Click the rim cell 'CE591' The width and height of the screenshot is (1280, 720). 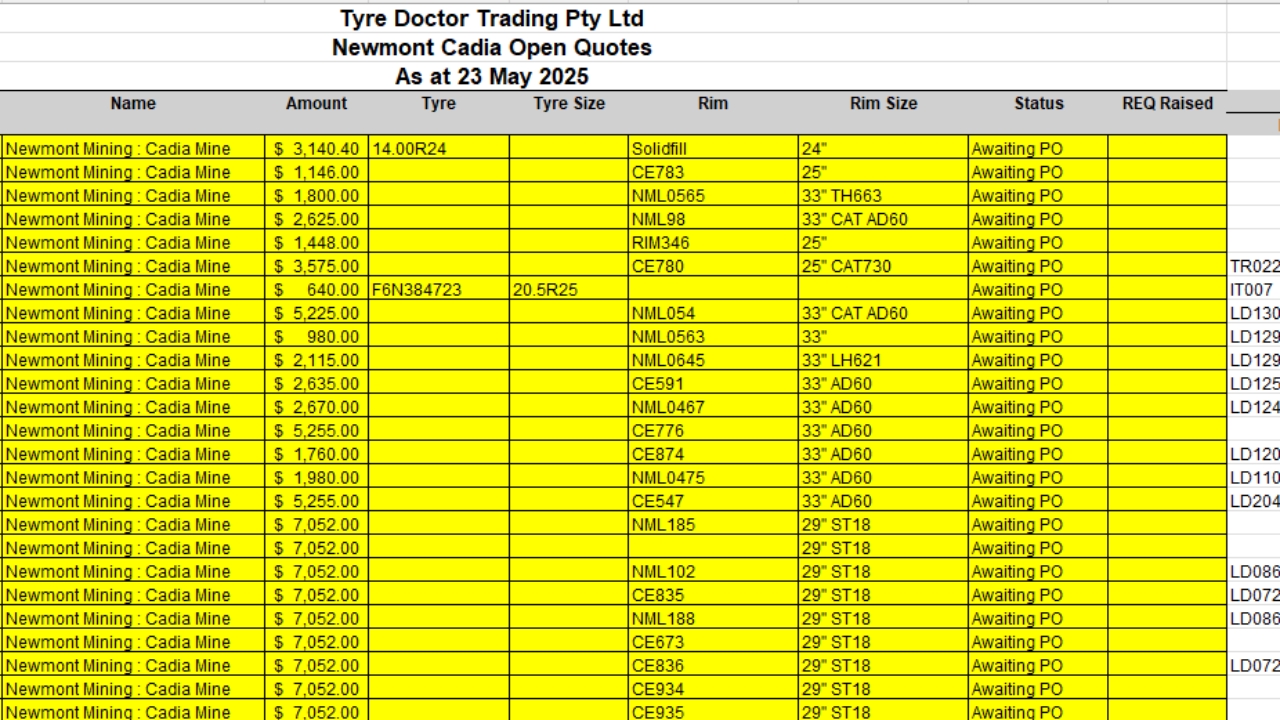coord(713,384)
